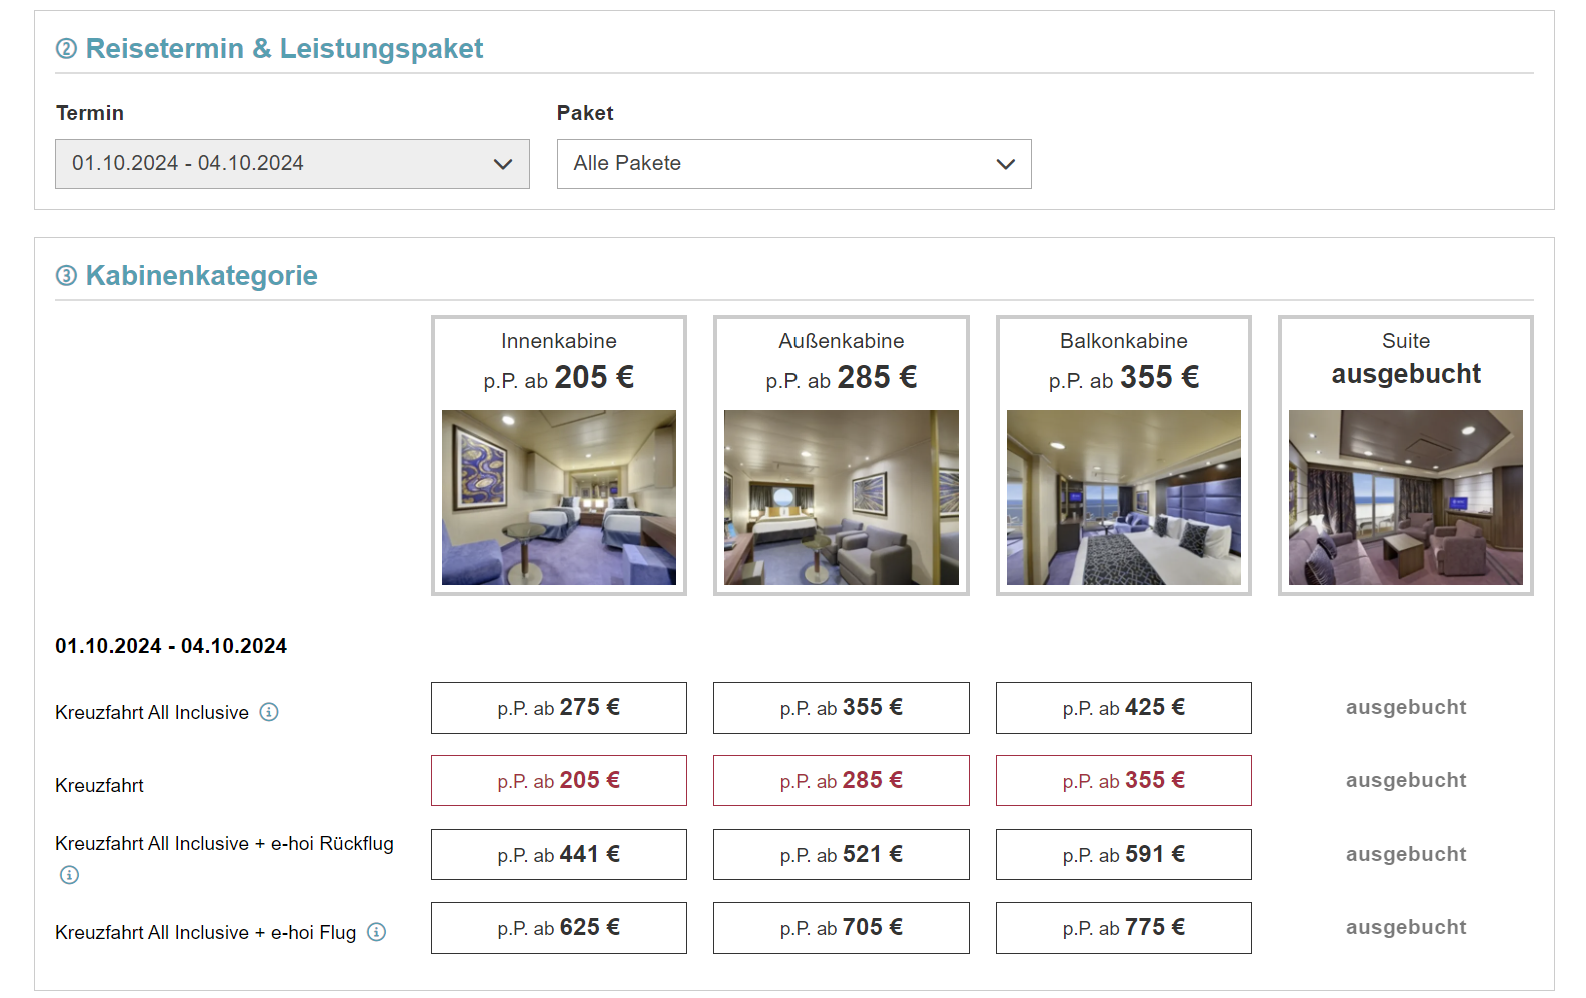The height and width of the screenshot is (998, 1586).
Task: Choose Rückflug package Außenkabine 521 €
Action: pyautogui.click(x=841, y=855)
